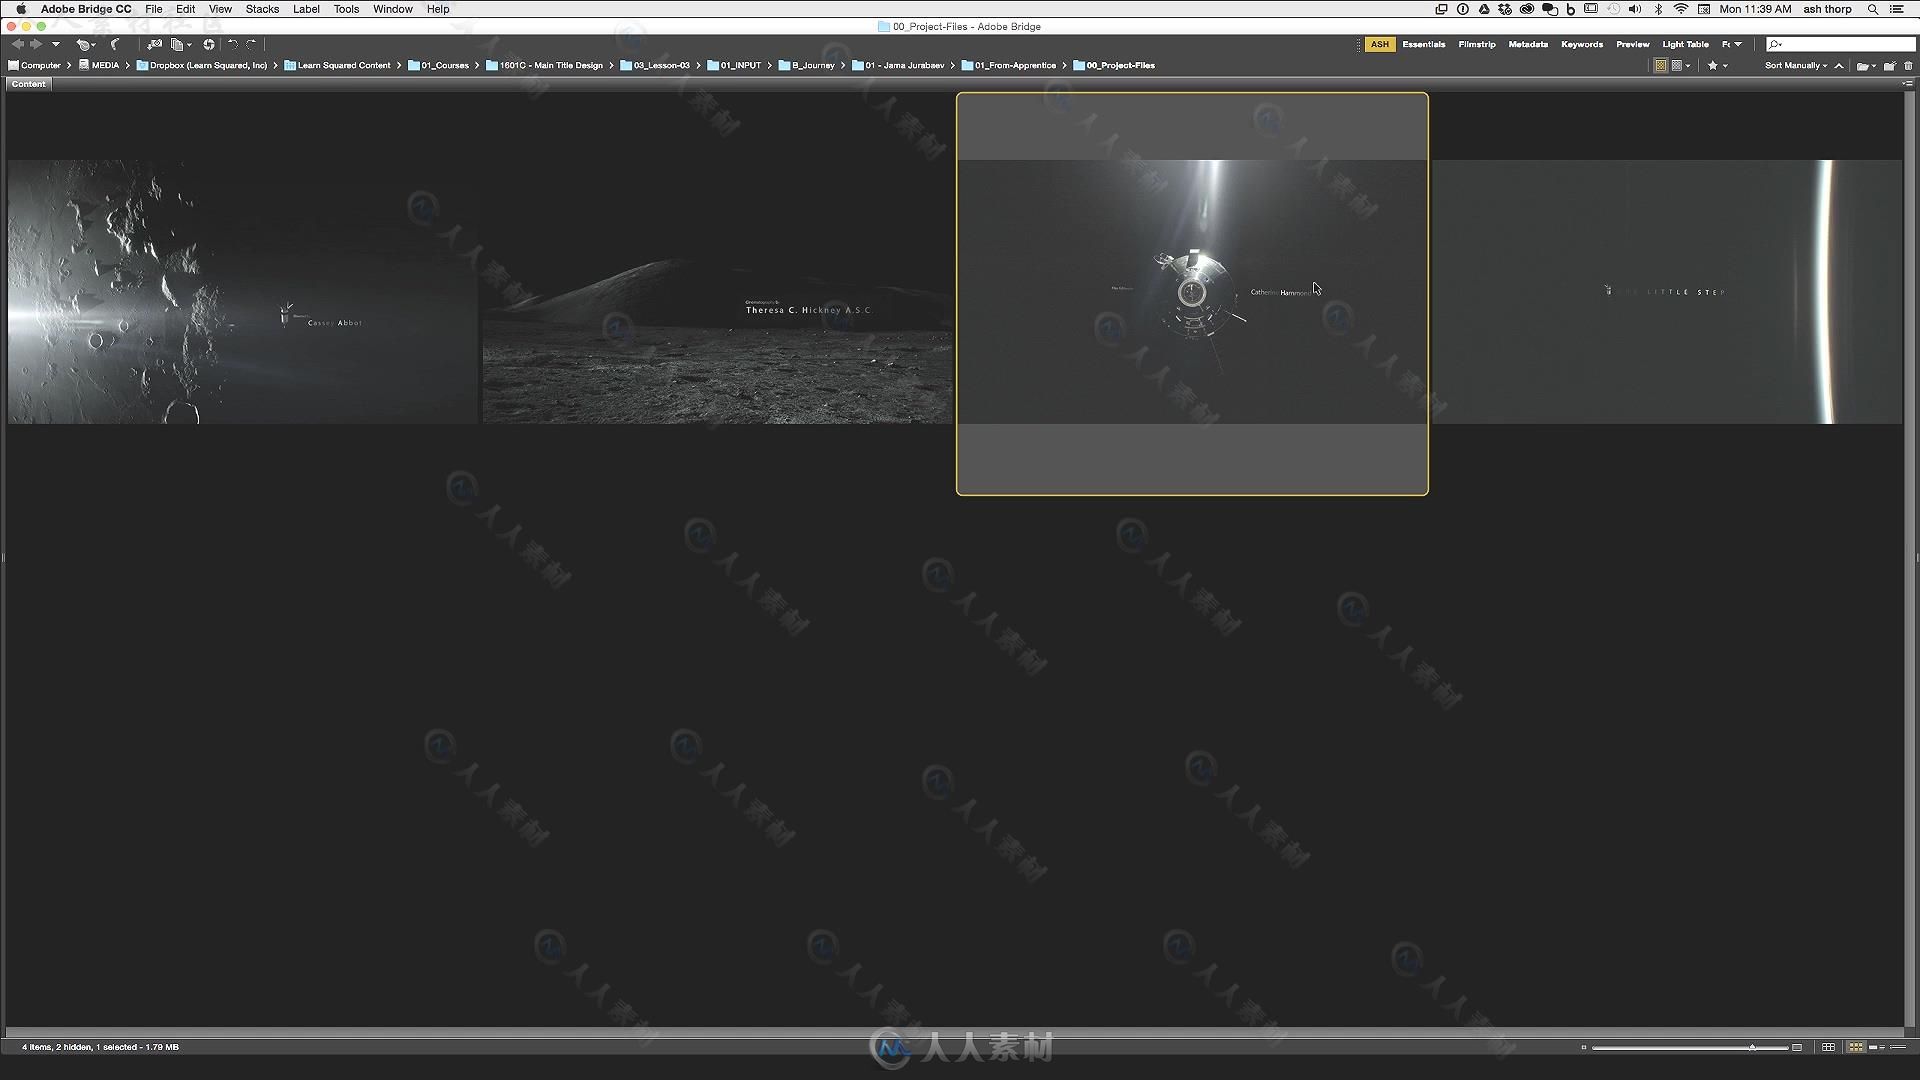Open macOS Spotlight search
Screen dimensions: 1920x1080
pos(1873,9)
